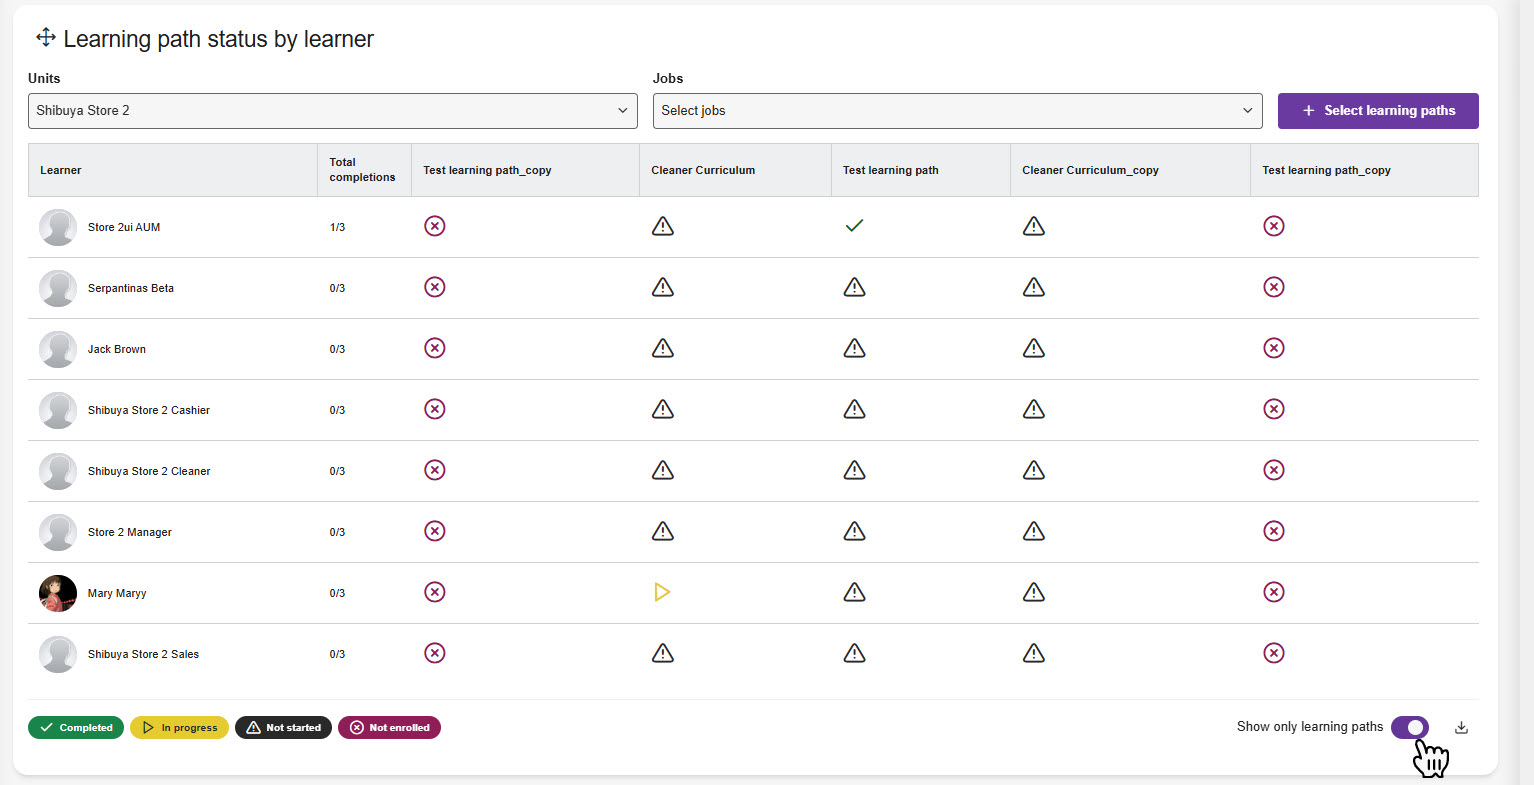Click the move handle icon beside the widget title
Screen dimensions: 1534x785
click(46, 38)
